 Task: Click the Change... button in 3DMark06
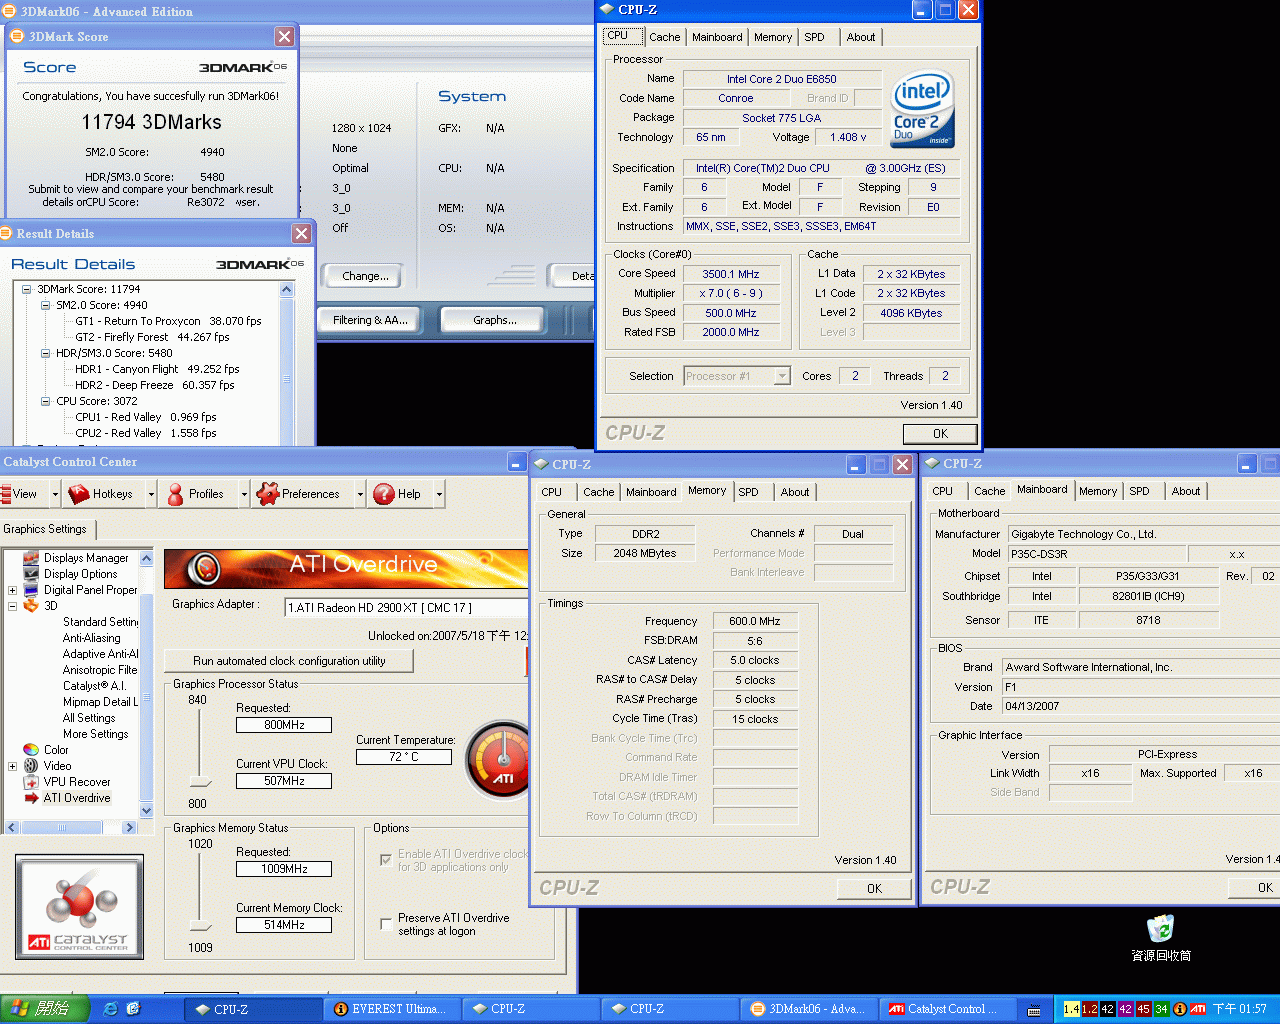(365, 276)
